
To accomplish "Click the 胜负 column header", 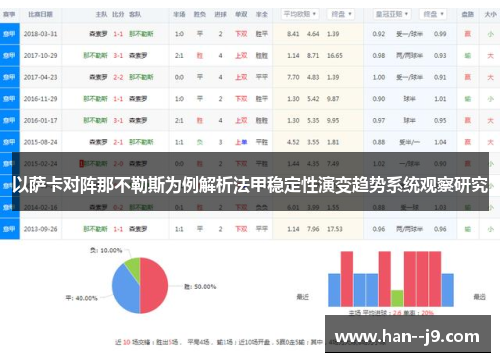I will pos(200,14).
